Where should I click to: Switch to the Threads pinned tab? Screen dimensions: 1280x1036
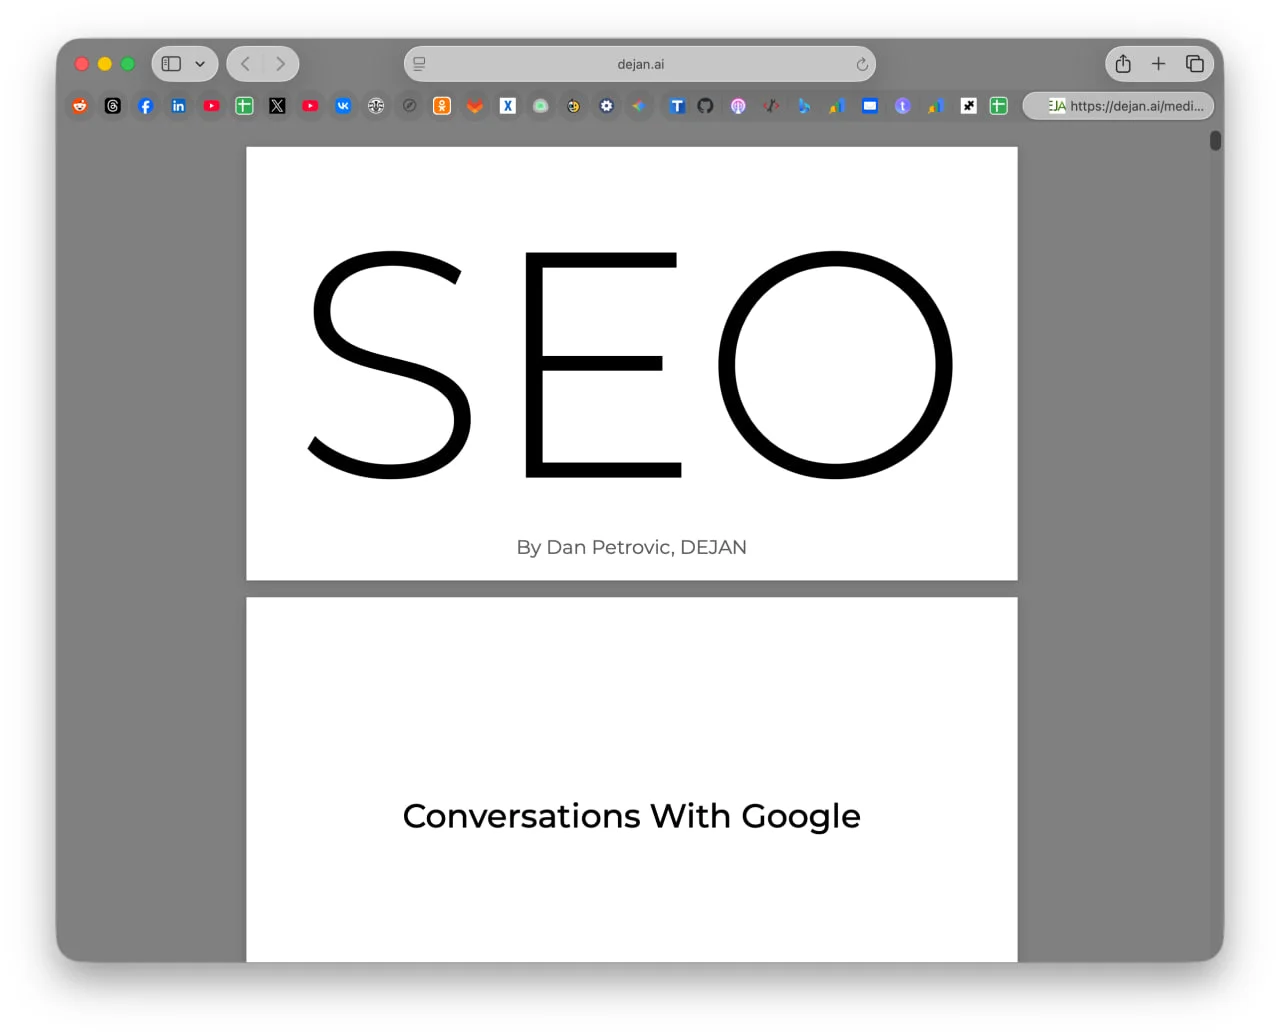click(113, 106)
